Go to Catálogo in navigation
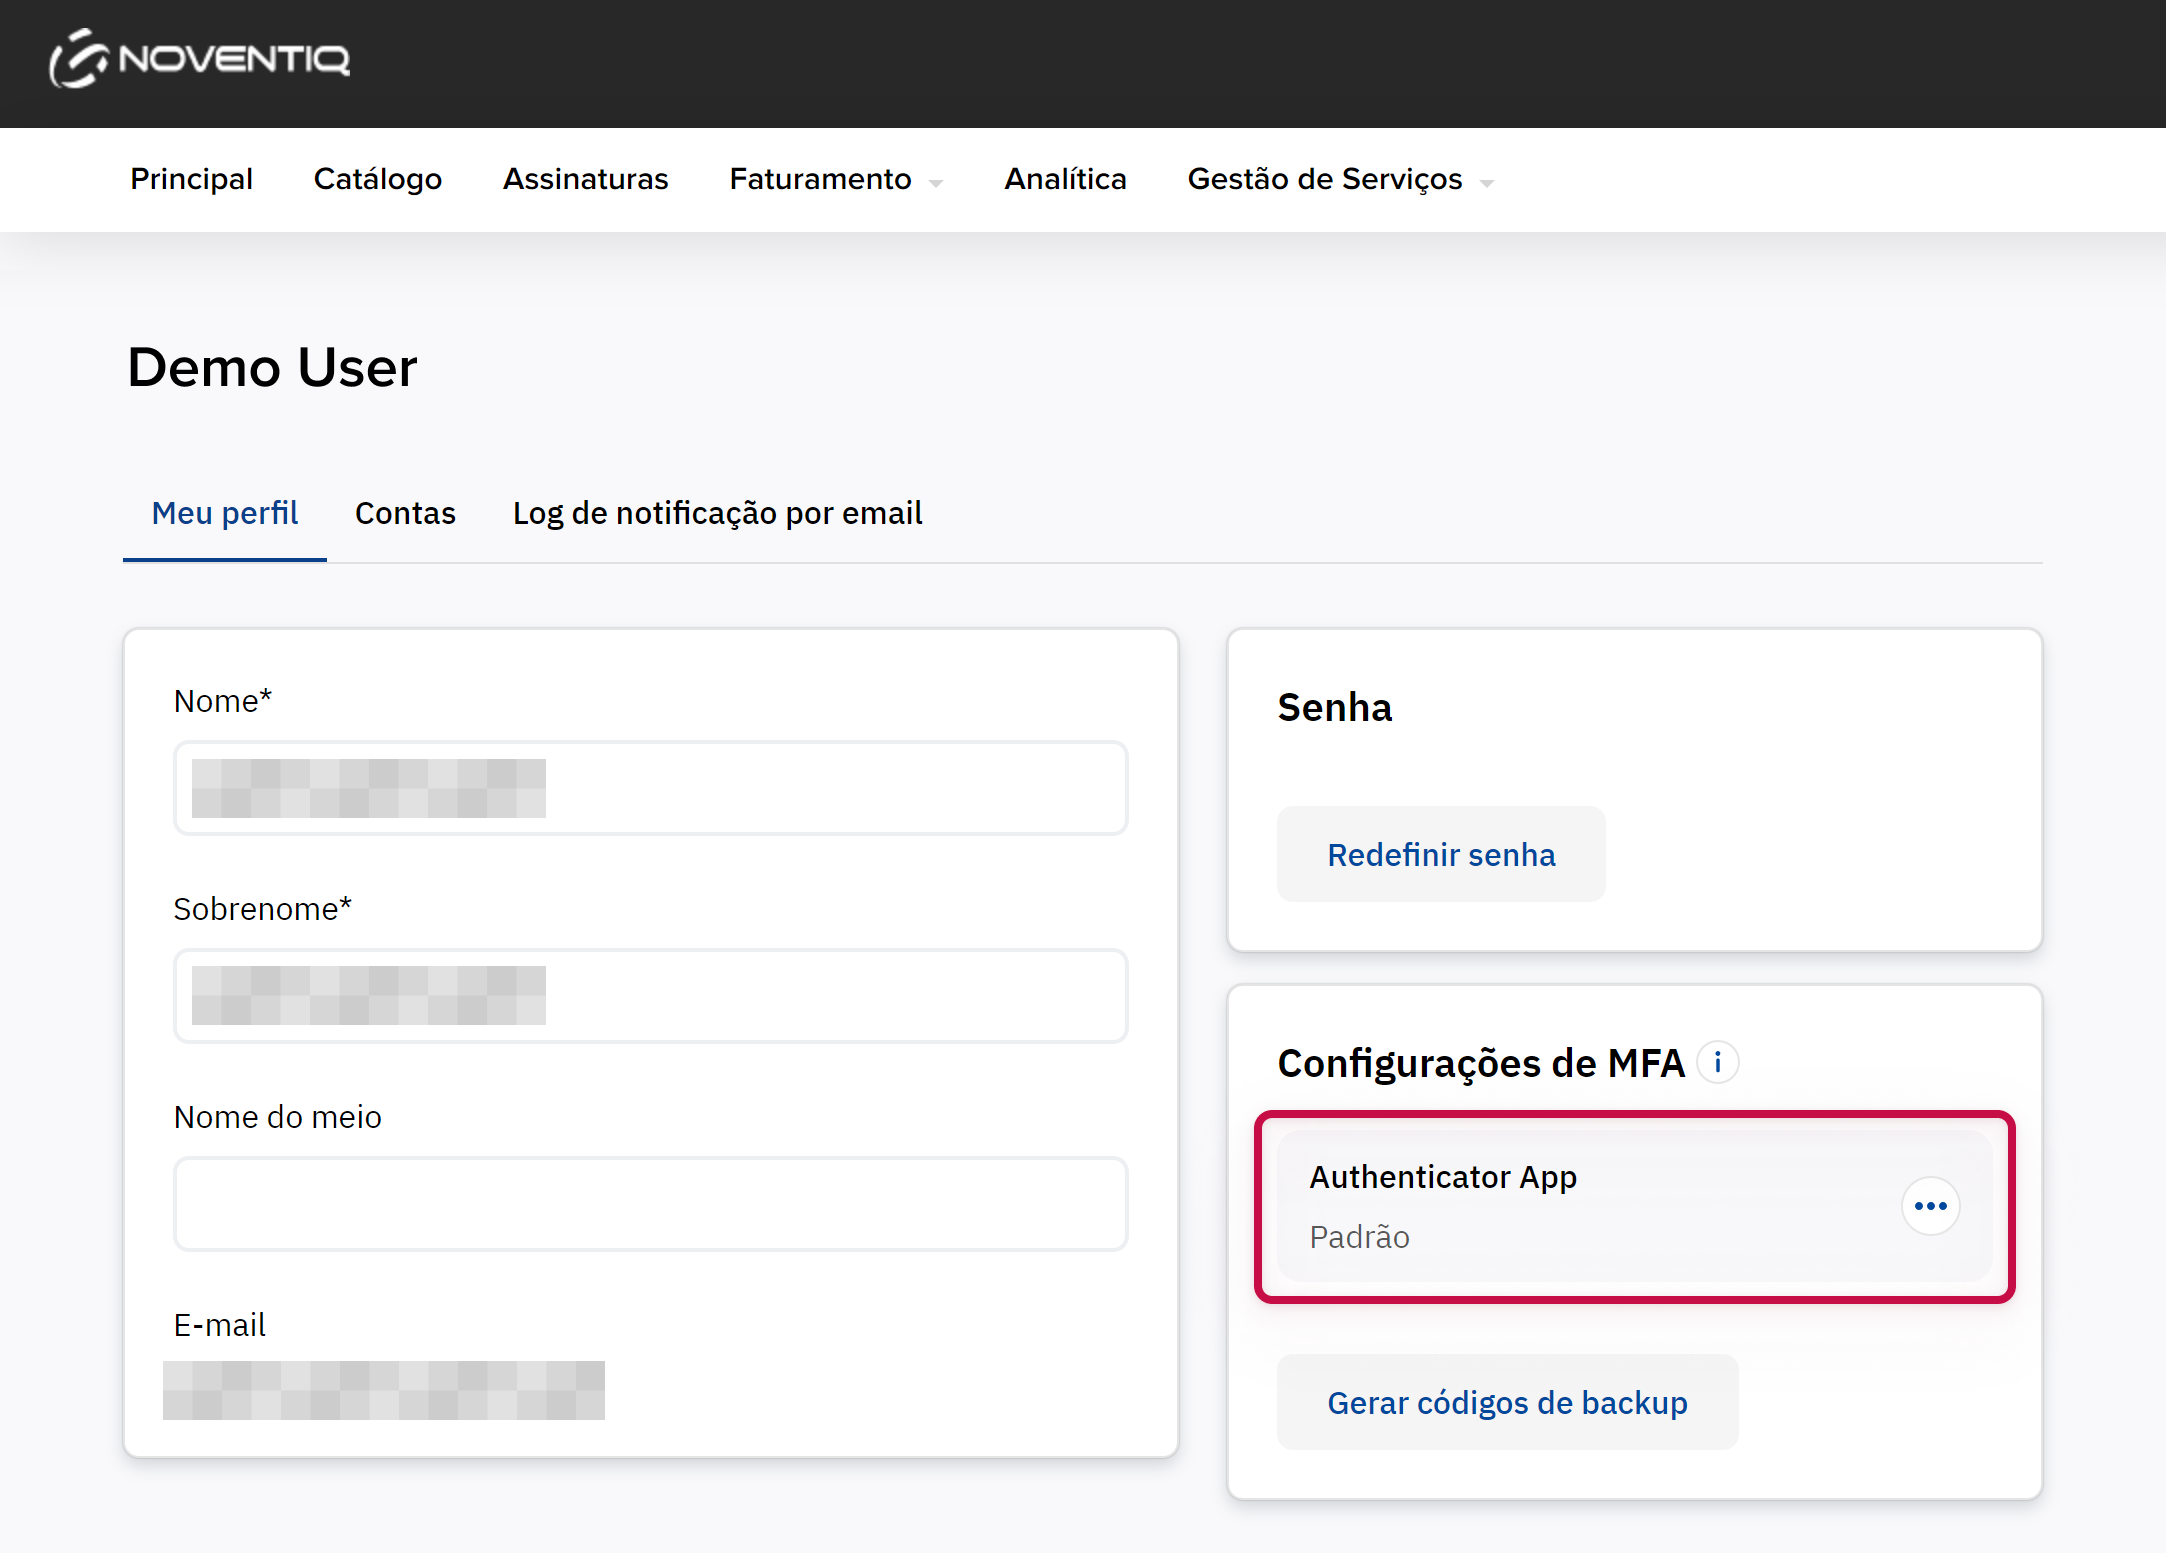 [x=377, y=179]
